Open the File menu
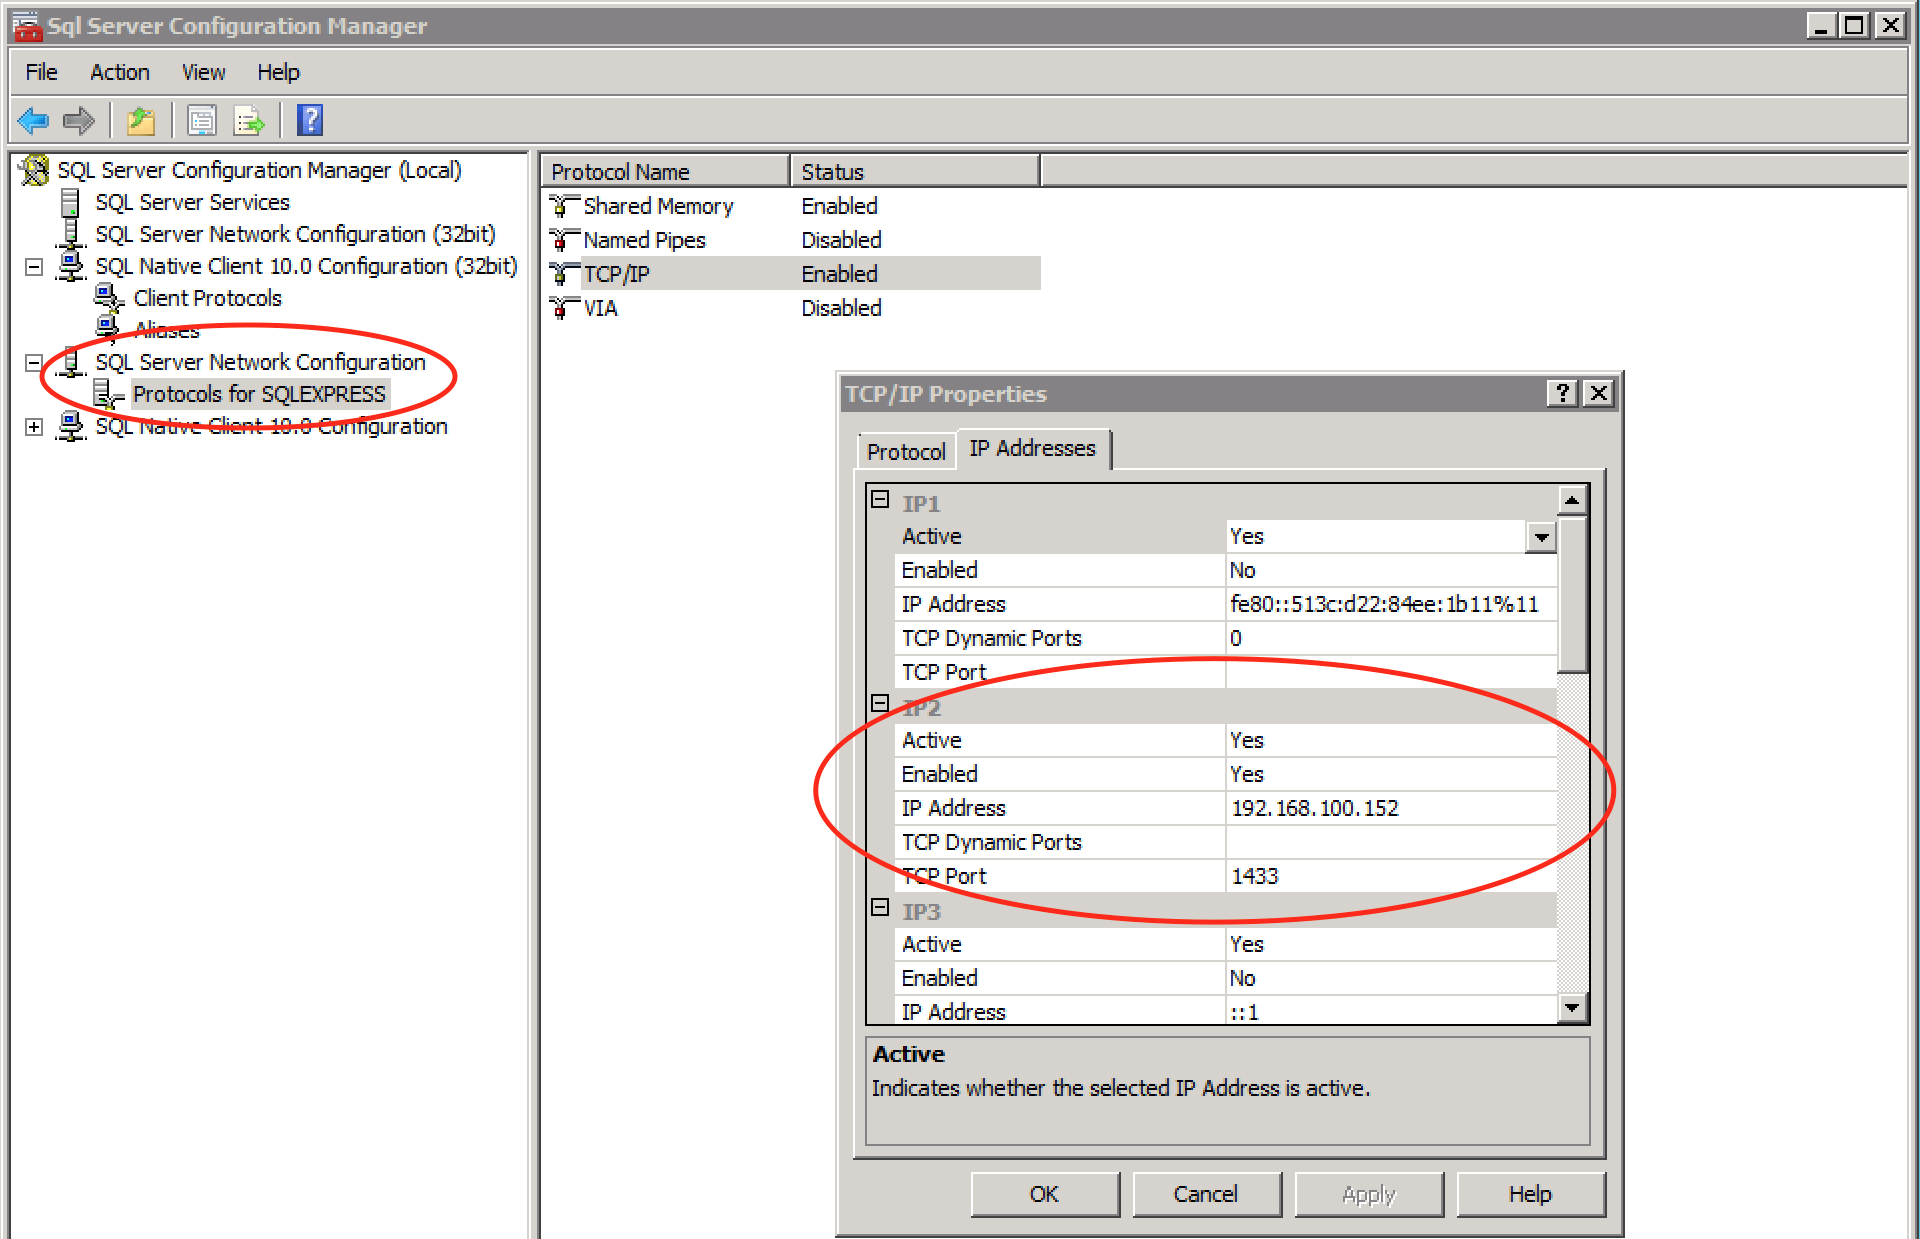1920x1239 pixels. (x=41, y=72)
